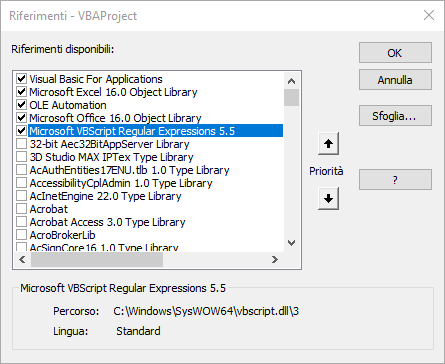The width and height of the screenshot is (445, 364).
Task: Select Microsoft Excel 16.0 Object Library text
Action: [113, 92]
